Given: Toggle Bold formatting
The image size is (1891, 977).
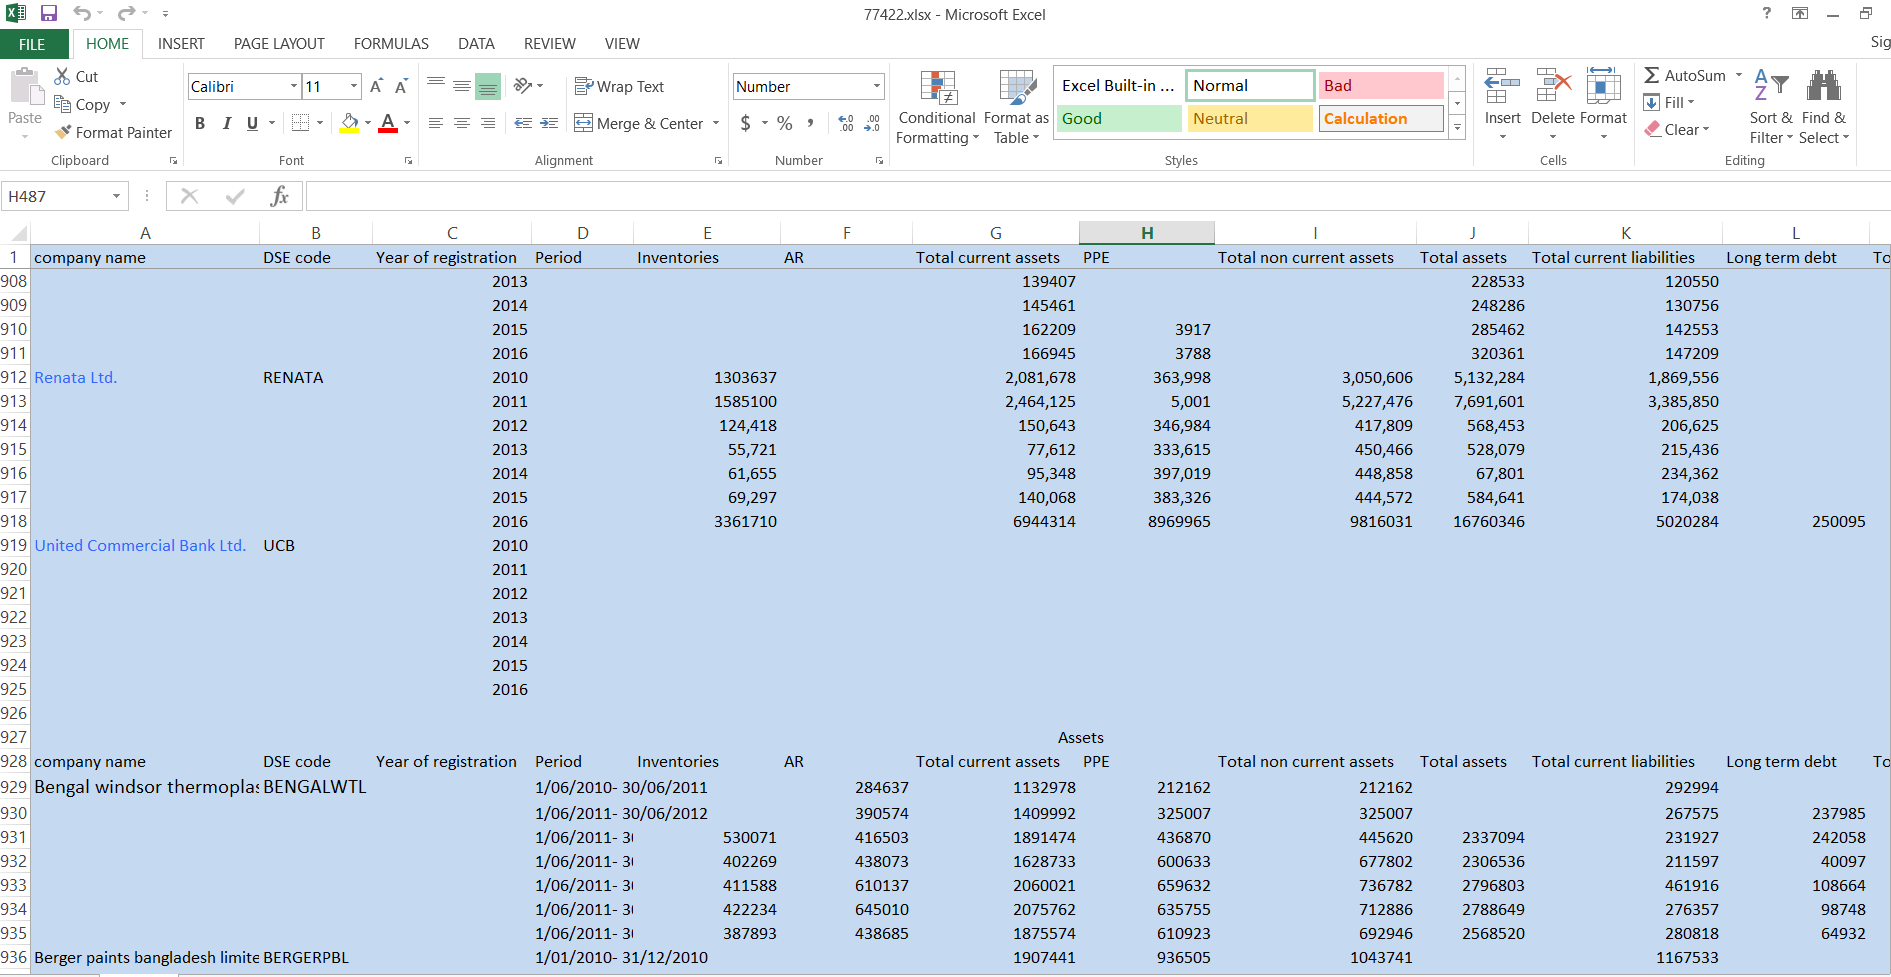Looking at the screenshot, I should pyautogui.click(x=200, y=123).
